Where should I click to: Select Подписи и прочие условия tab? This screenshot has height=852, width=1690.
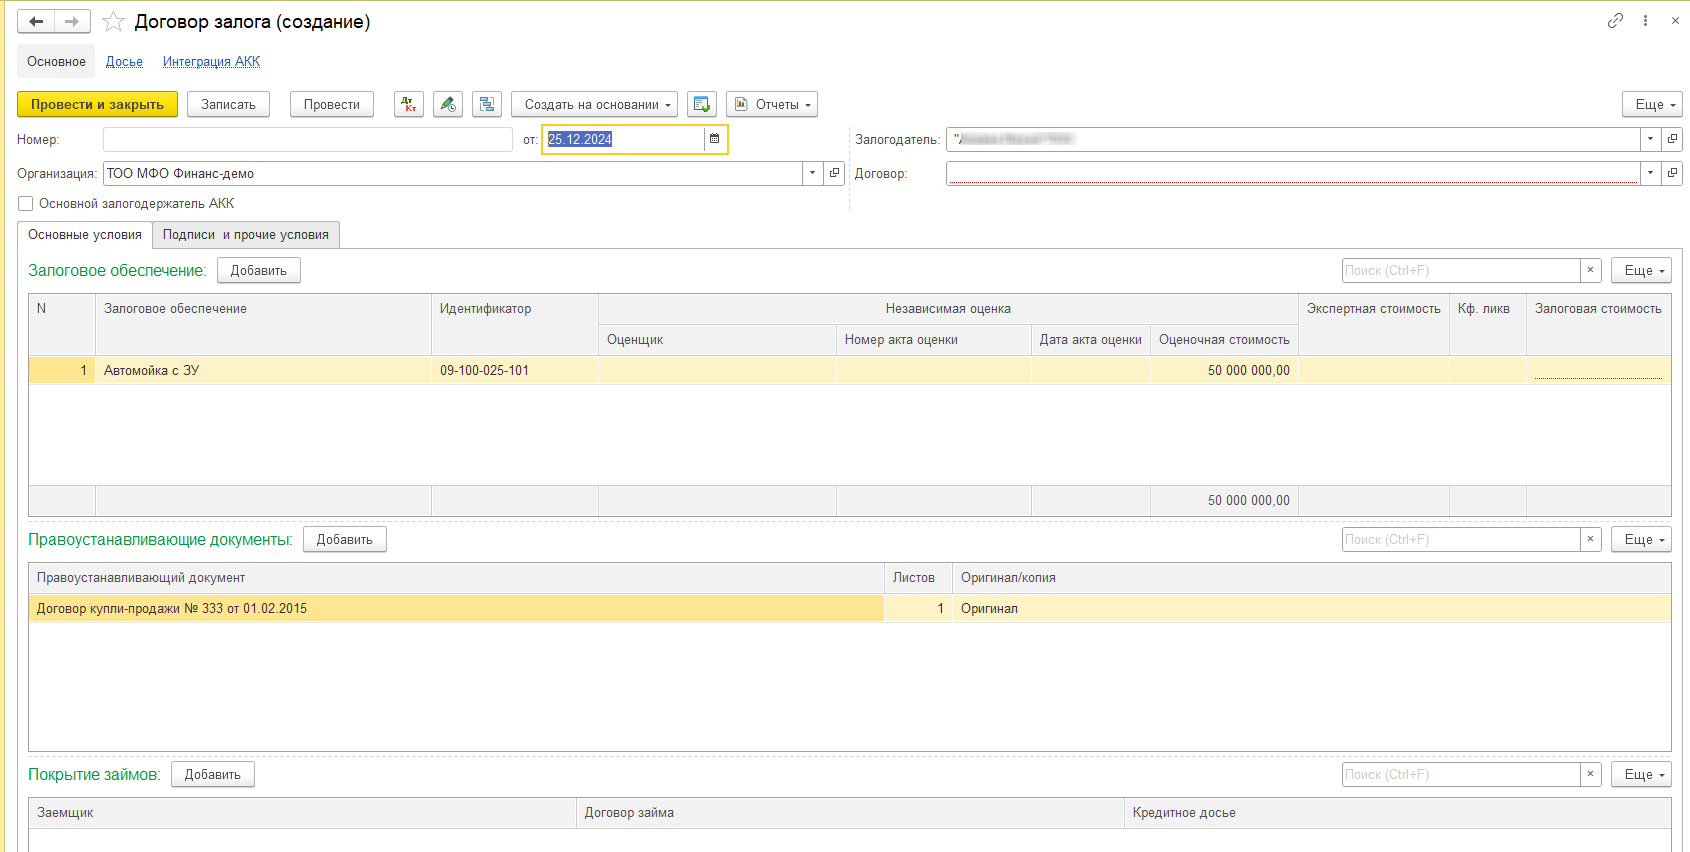pyautogui.click(x=246, y=234)
